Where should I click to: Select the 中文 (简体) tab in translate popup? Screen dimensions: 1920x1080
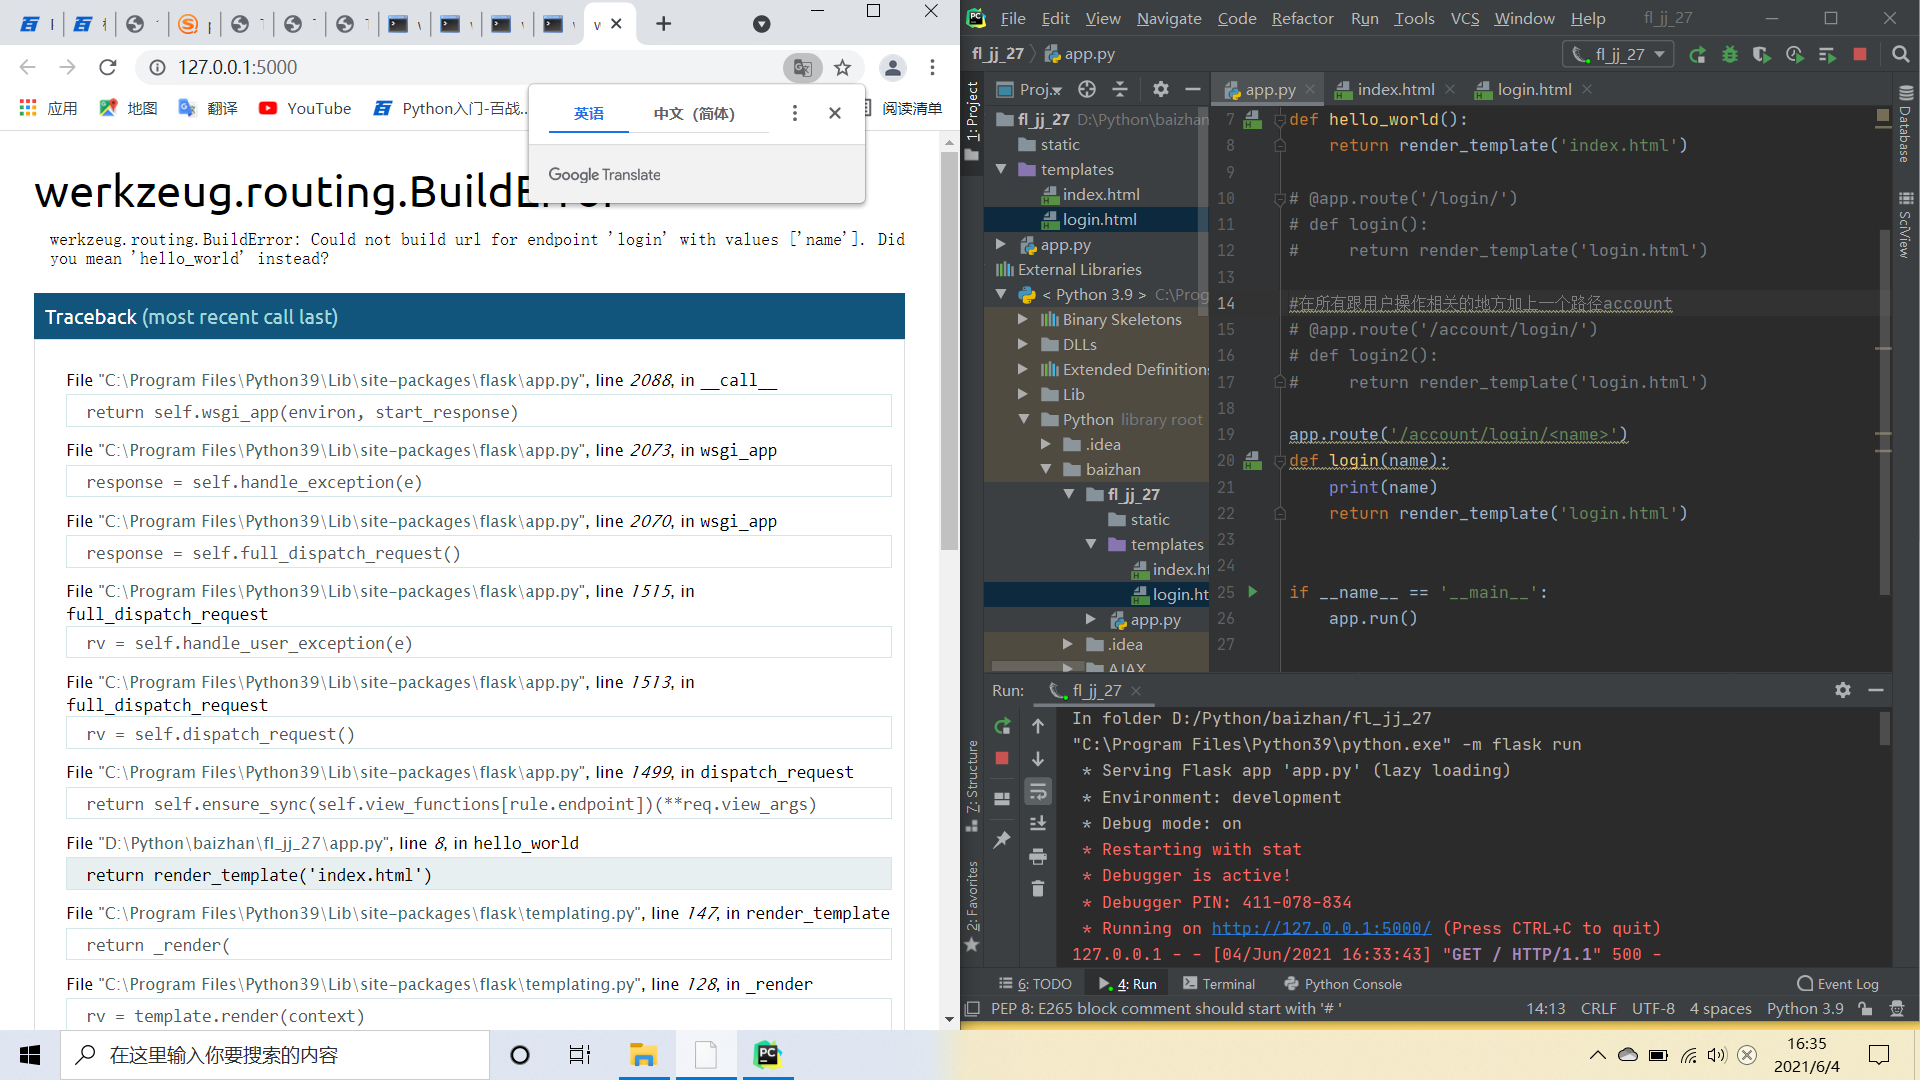pyautogui.click(x=695, y=114)
